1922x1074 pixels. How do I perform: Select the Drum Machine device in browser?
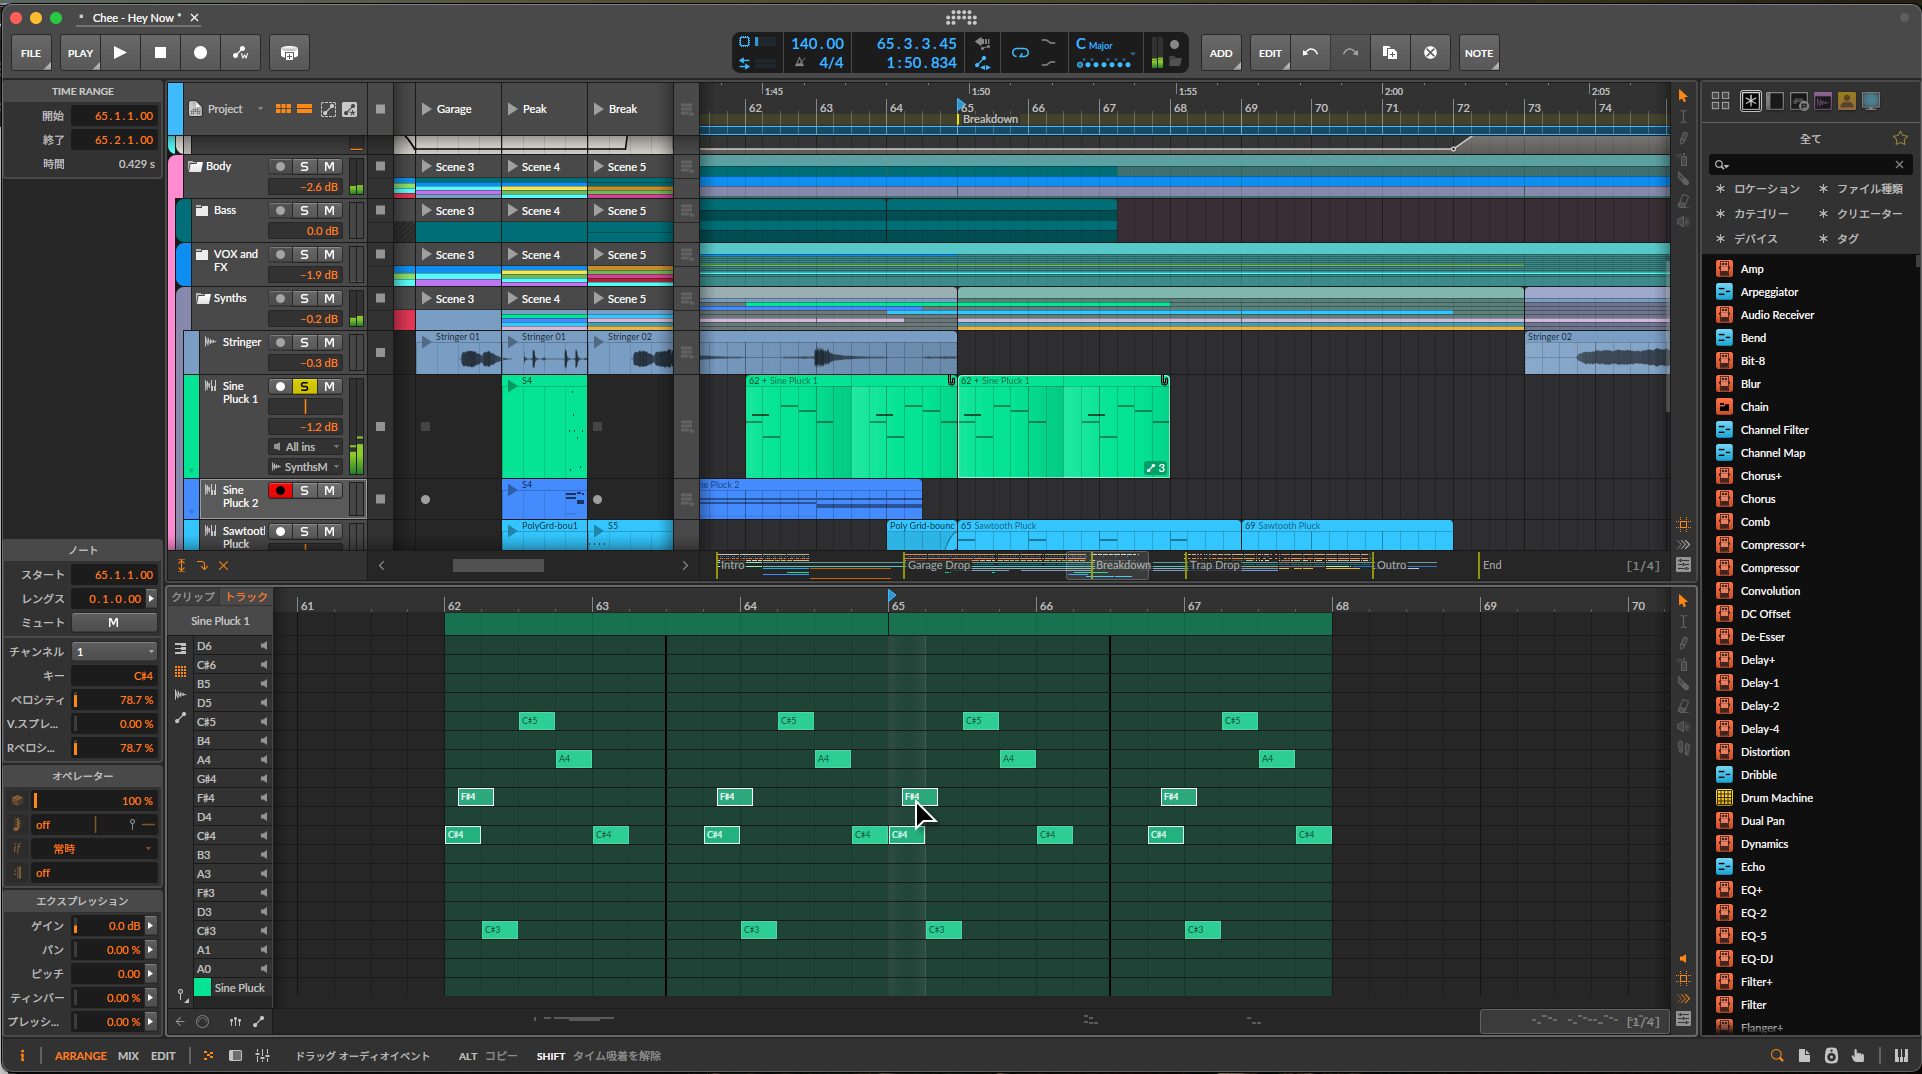click(1776, 798)
